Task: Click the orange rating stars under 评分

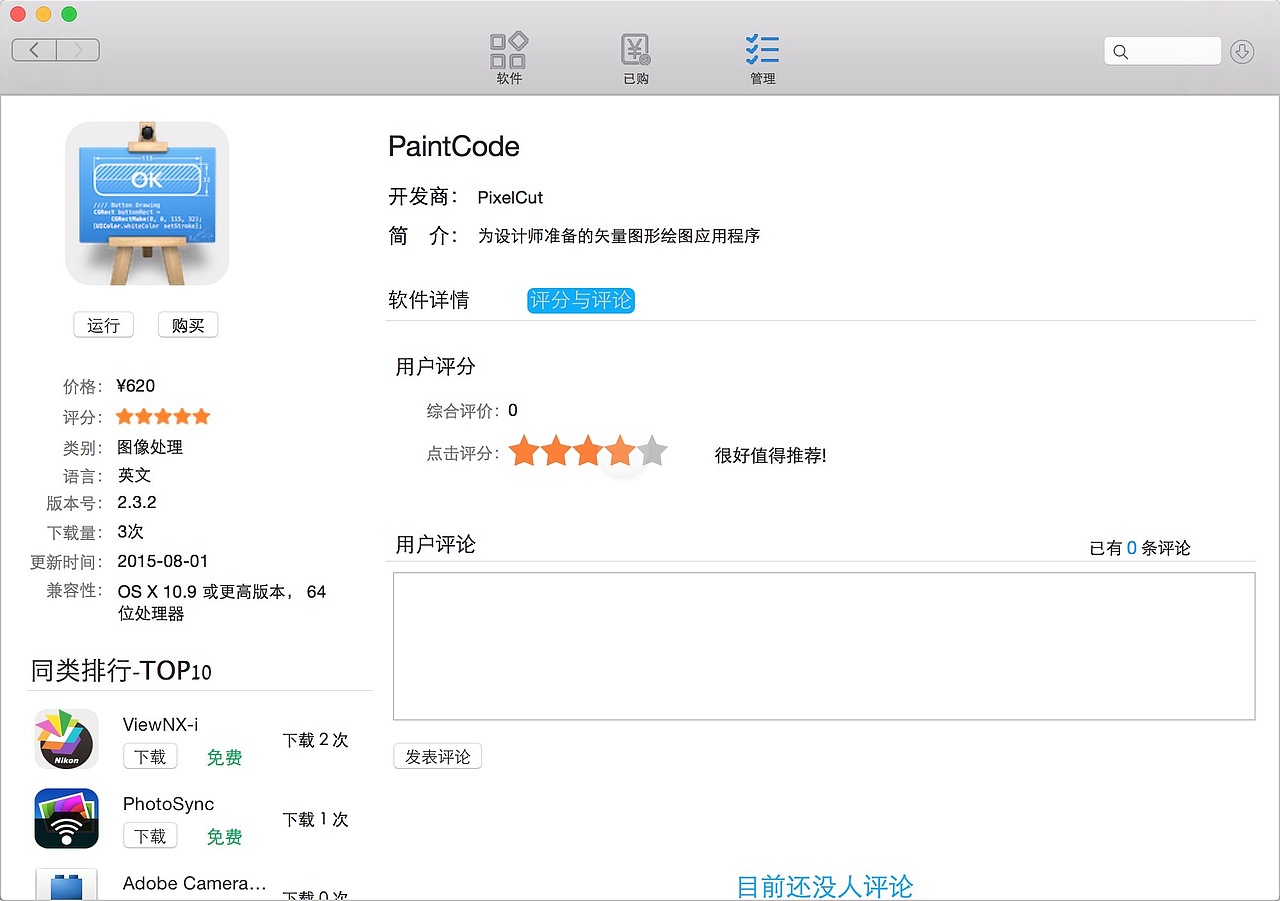Action: click(x=163, y=416)
